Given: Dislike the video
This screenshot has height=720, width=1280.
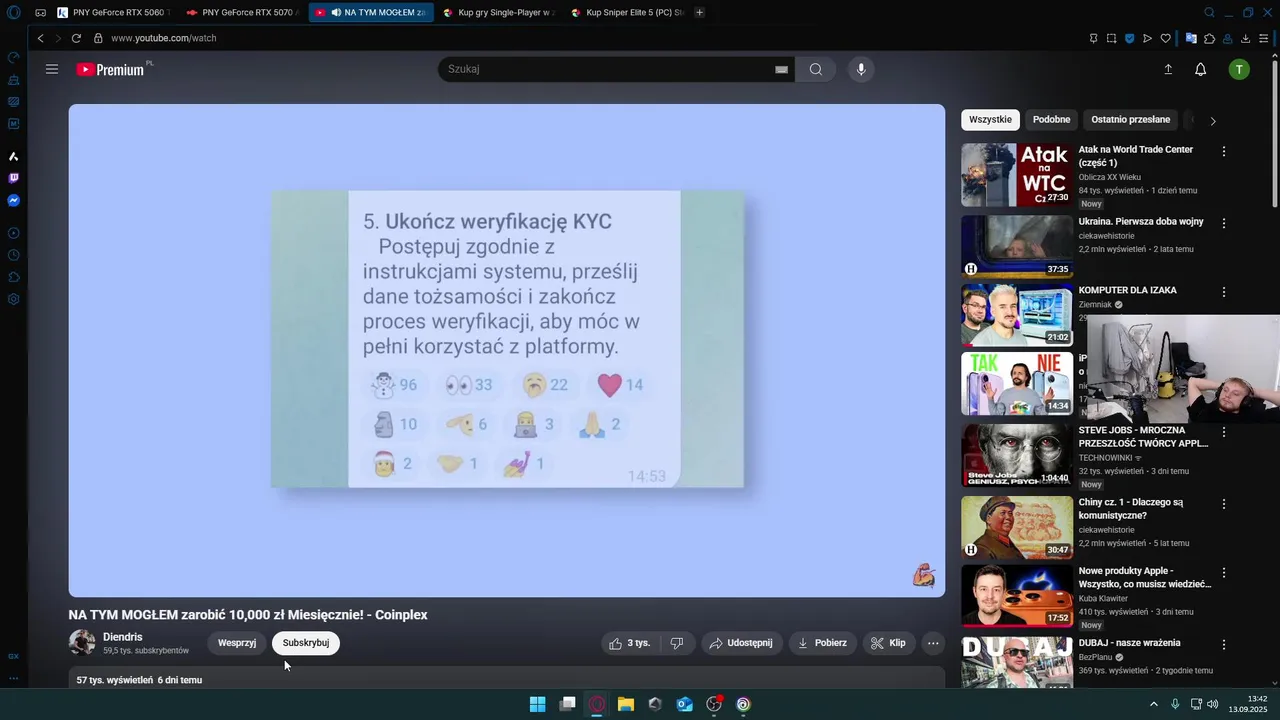Looking at the screenshot, I should tap(677, 643).
